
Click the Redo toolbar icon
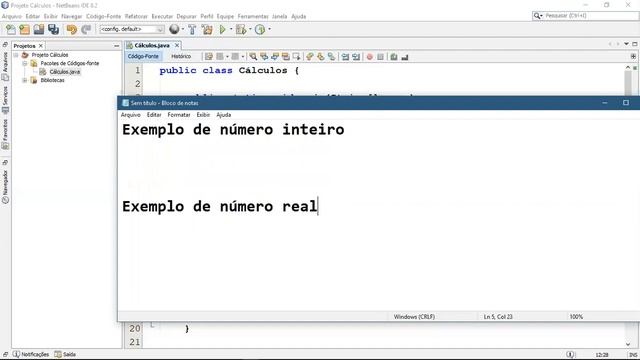(x=86, y=29)
